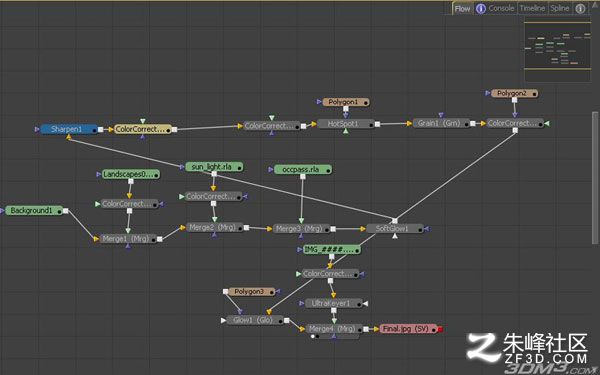Screen dimensions: 600x375
Task: Toggle view dot on sun_light.rla node
Action: pos(240,168)
